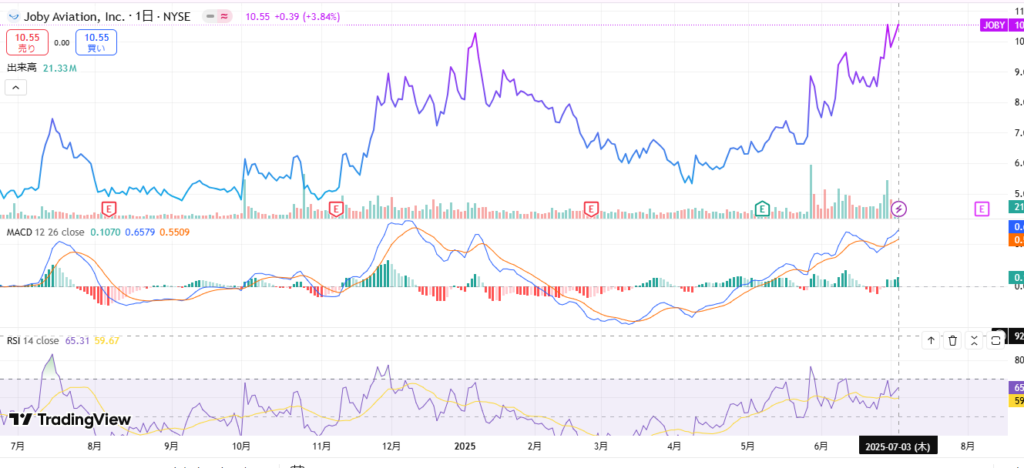Click the 3月 label on time axis

pos(601,446)
